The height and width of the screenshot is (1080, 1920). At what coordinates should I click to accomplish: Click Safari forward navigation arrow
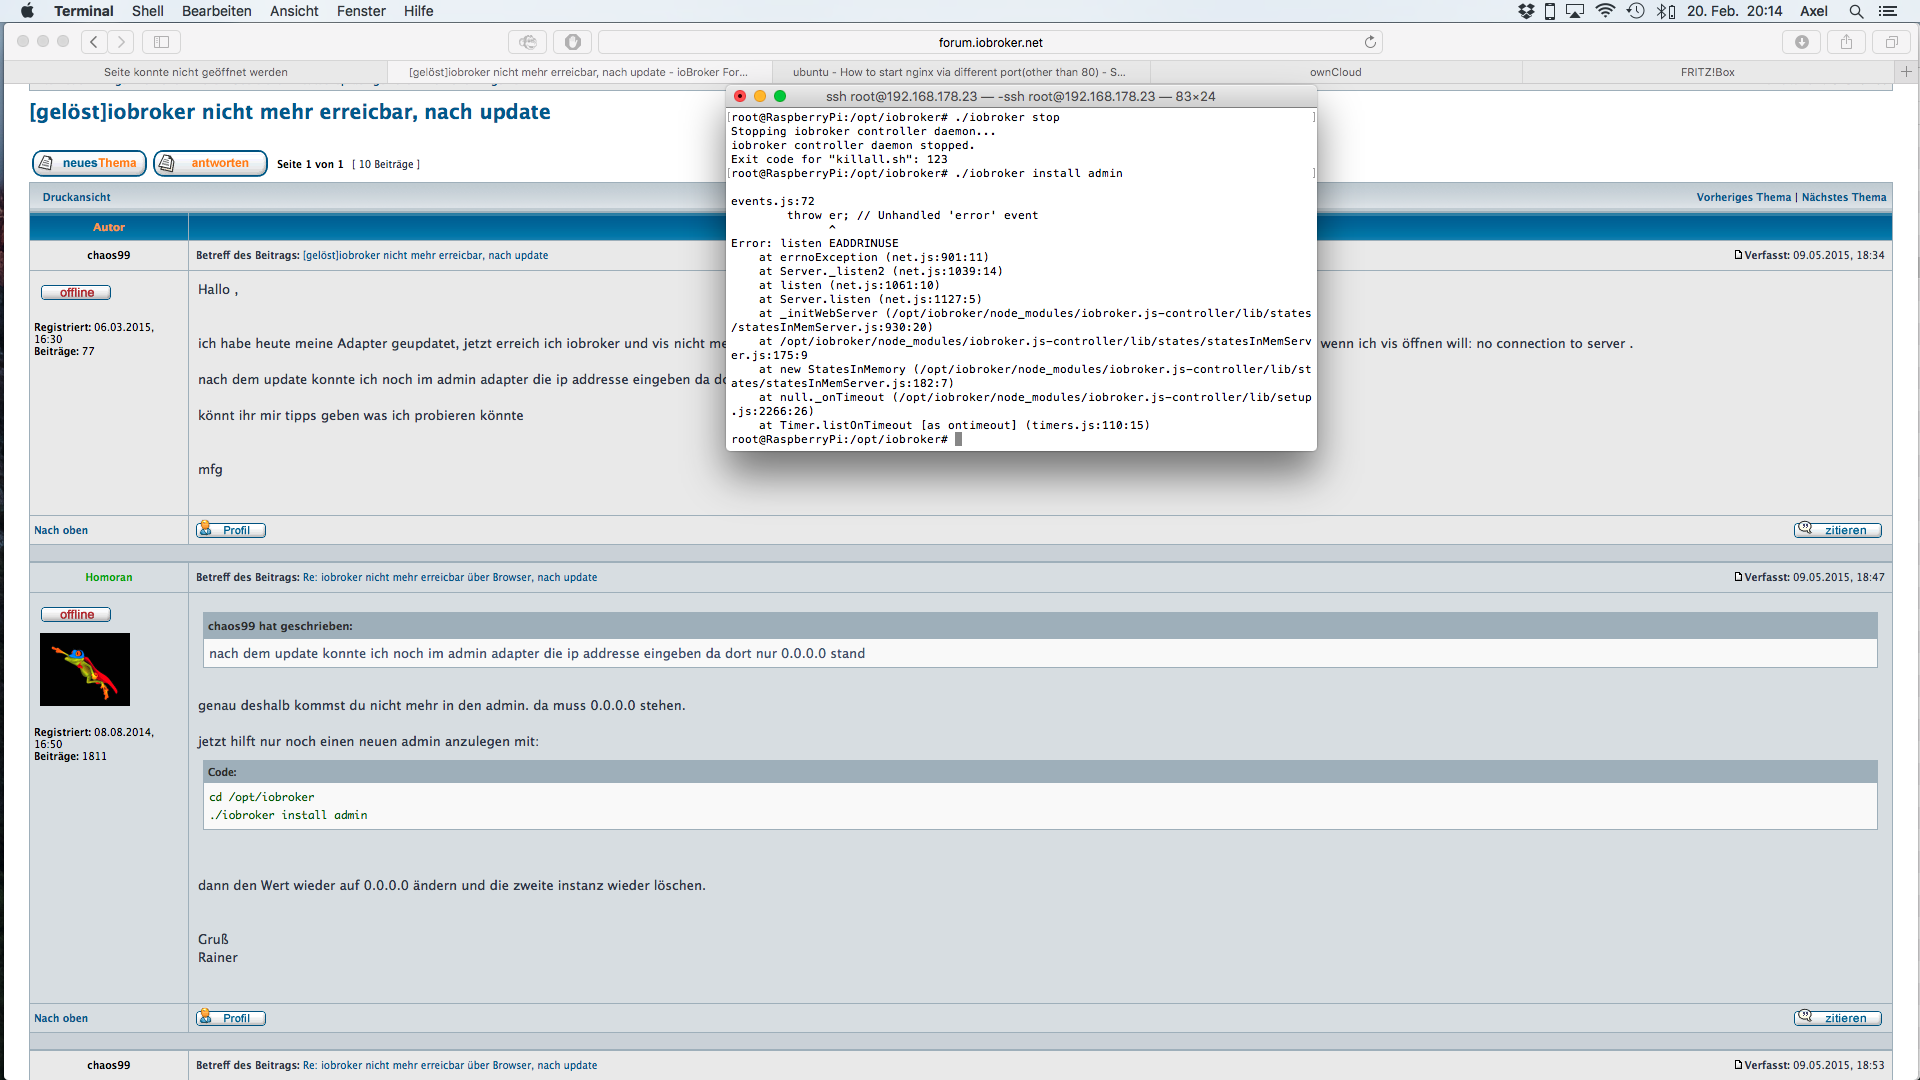[121, 42]
